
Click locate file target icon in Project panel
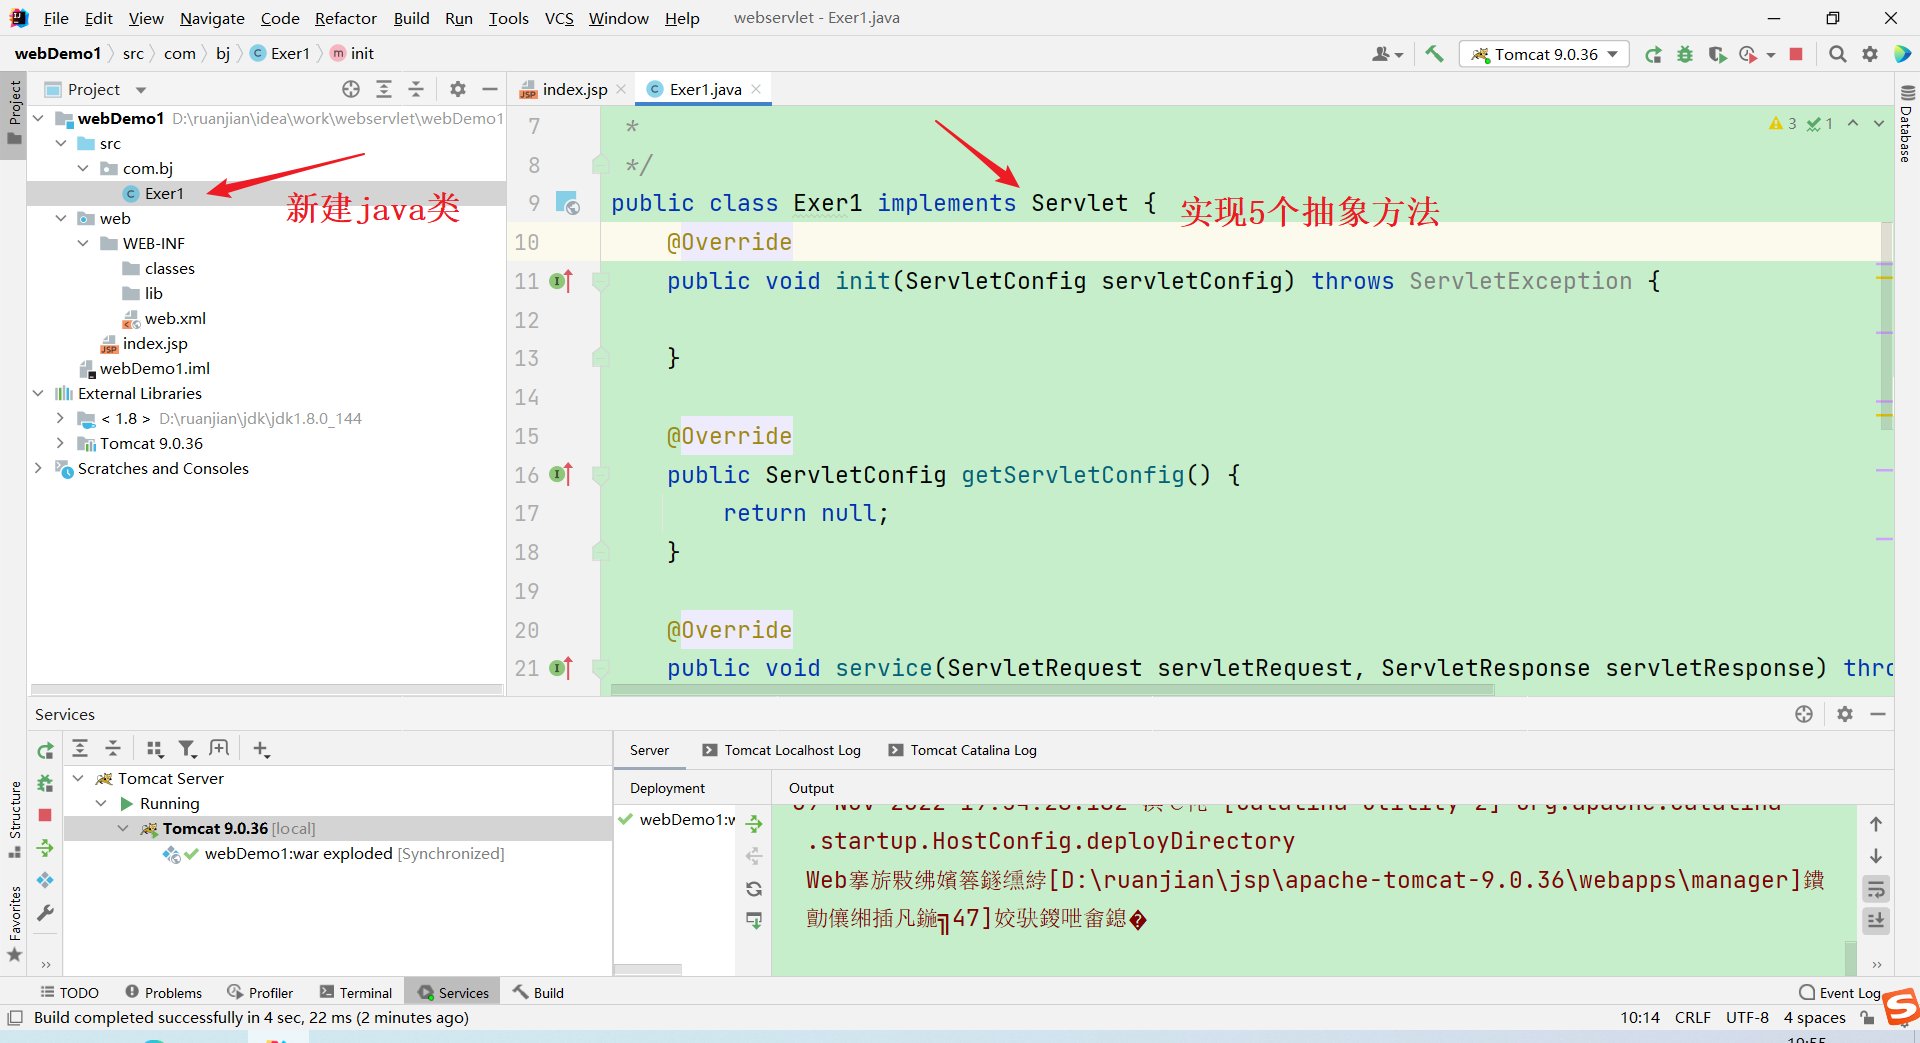tap(351, 89)
